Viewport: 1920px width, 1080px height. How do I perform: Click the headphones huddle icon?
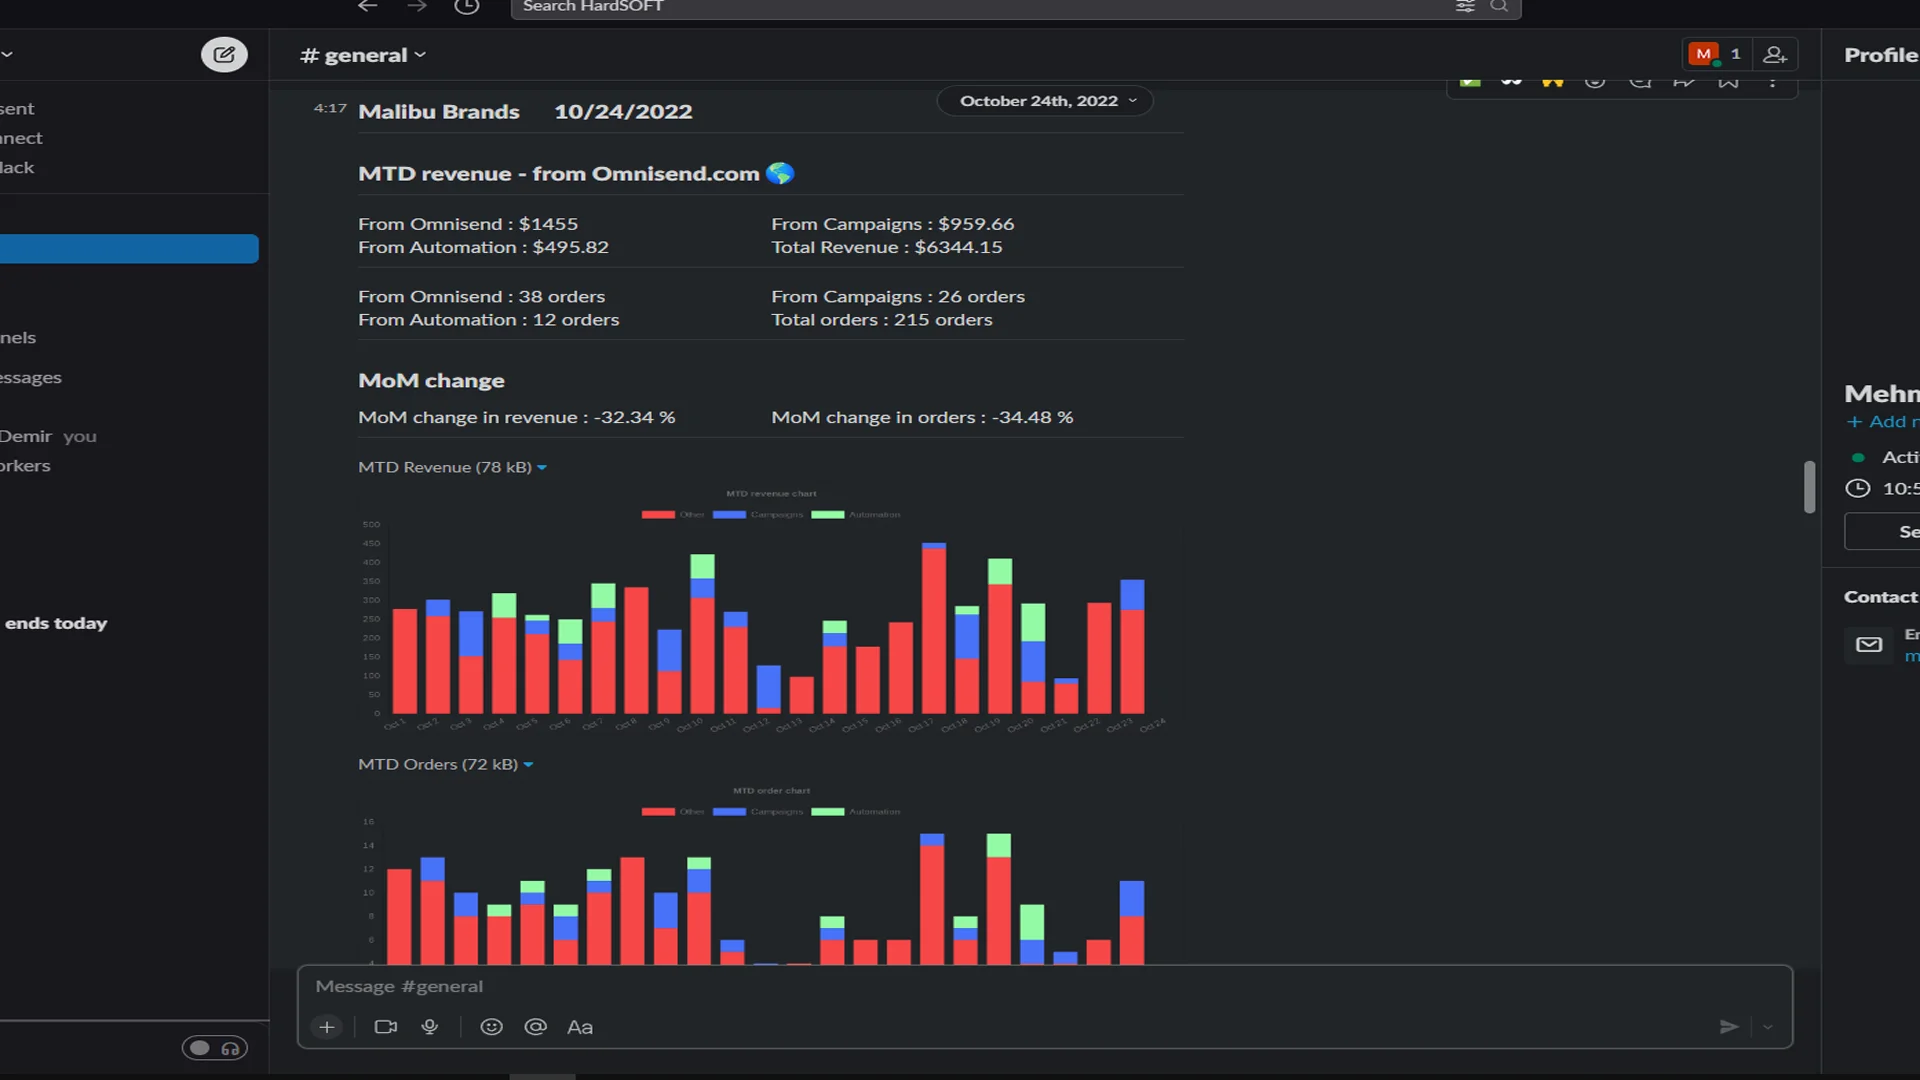(231, 1048)
